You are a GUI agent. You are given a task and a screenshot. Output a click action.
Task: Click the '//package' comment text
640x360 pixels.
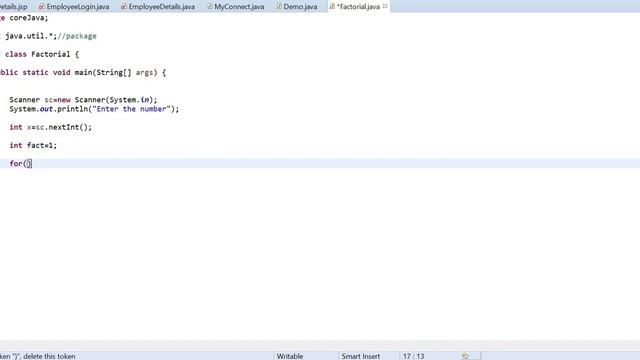coord(77,36)
